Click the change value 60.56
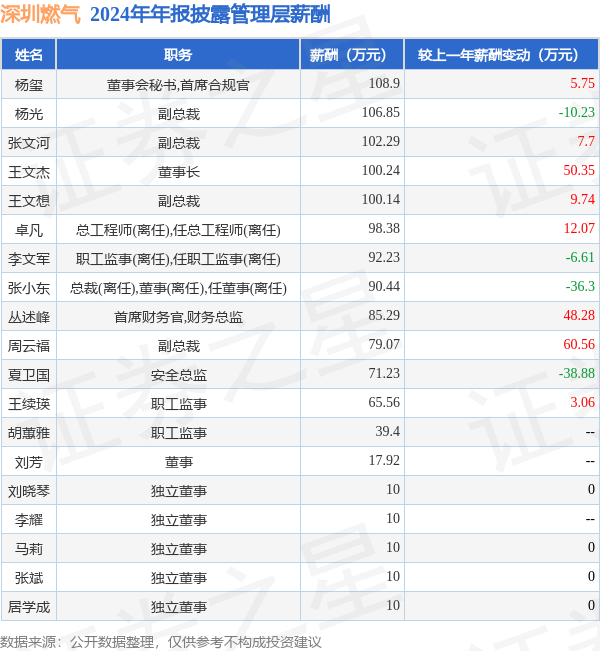 [x=579, y=344]
